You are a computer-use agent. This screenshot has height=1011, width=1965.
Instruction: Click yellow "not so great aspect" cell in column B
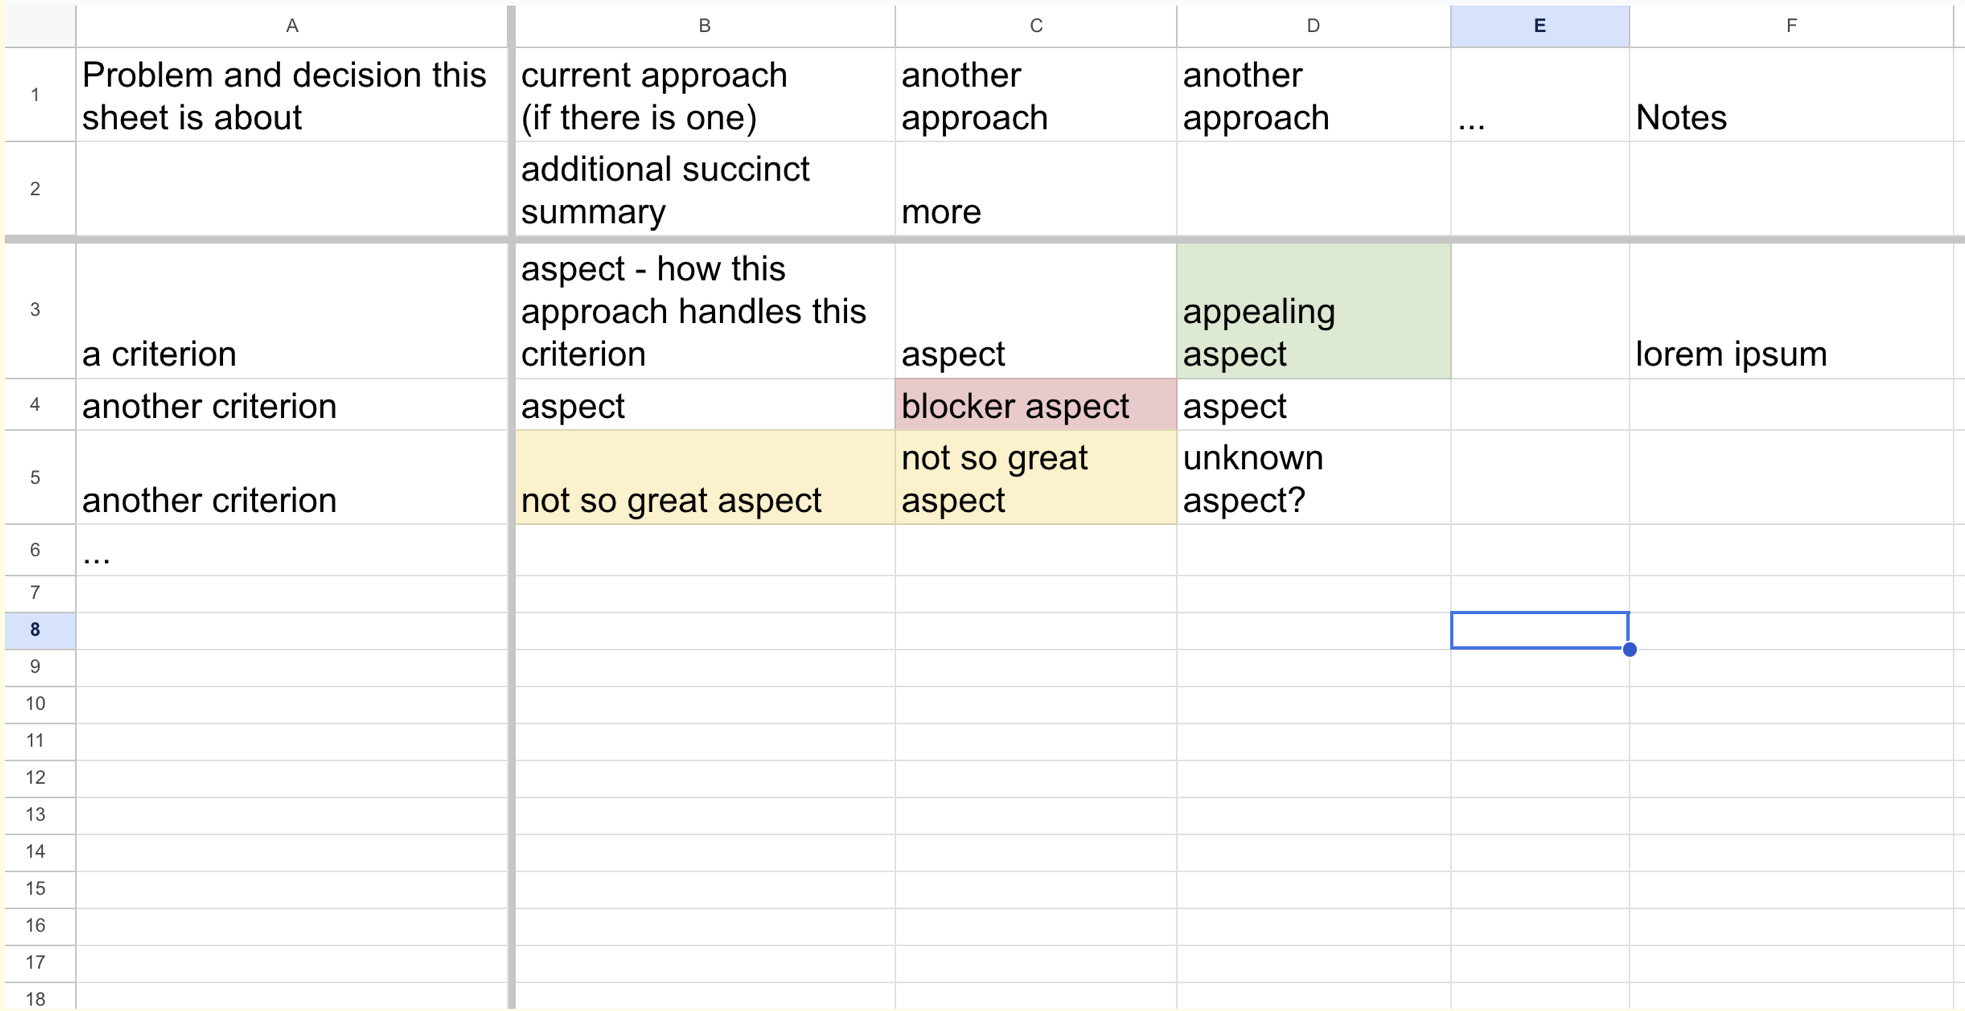[x=704, y=478]
